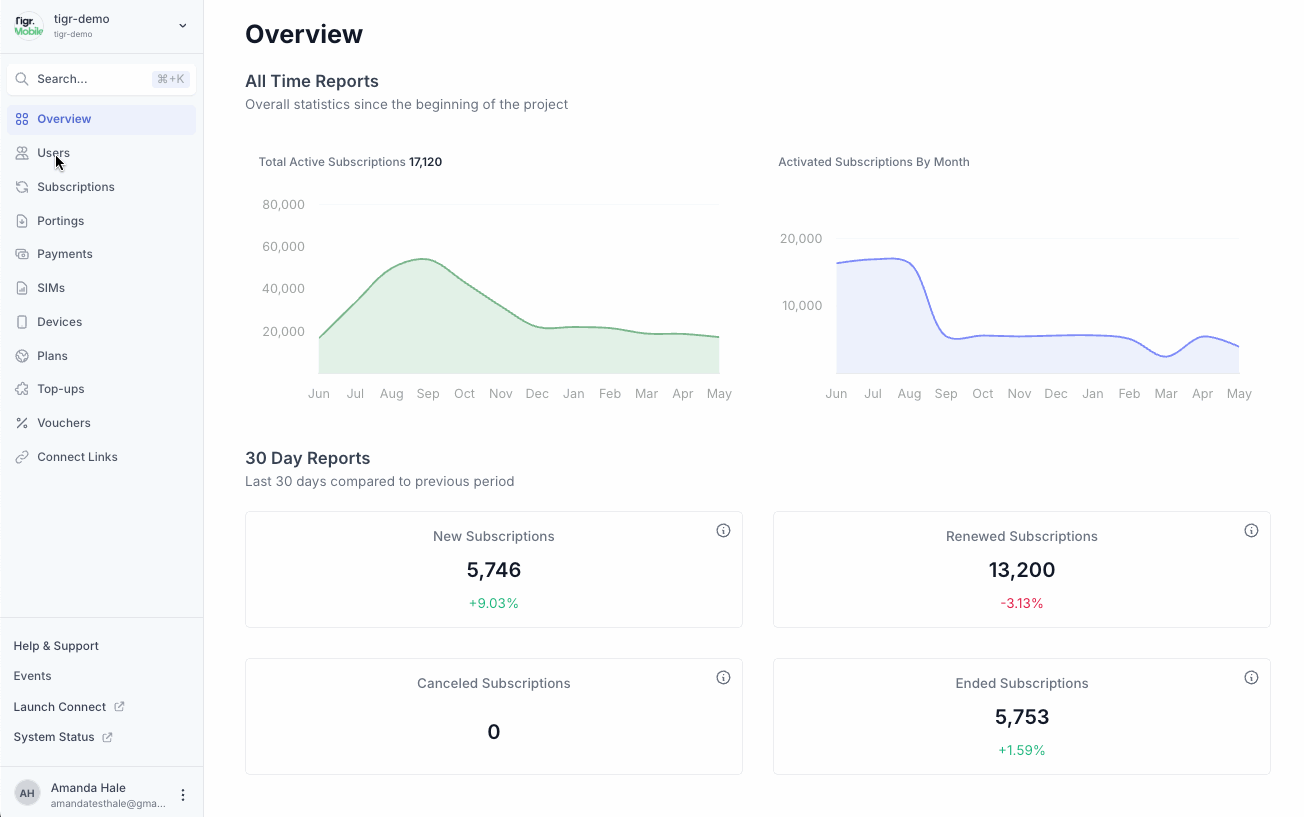Click the SIMs card icon
The width and height of the screenshot is (1304, 817).
pos(22,288)
